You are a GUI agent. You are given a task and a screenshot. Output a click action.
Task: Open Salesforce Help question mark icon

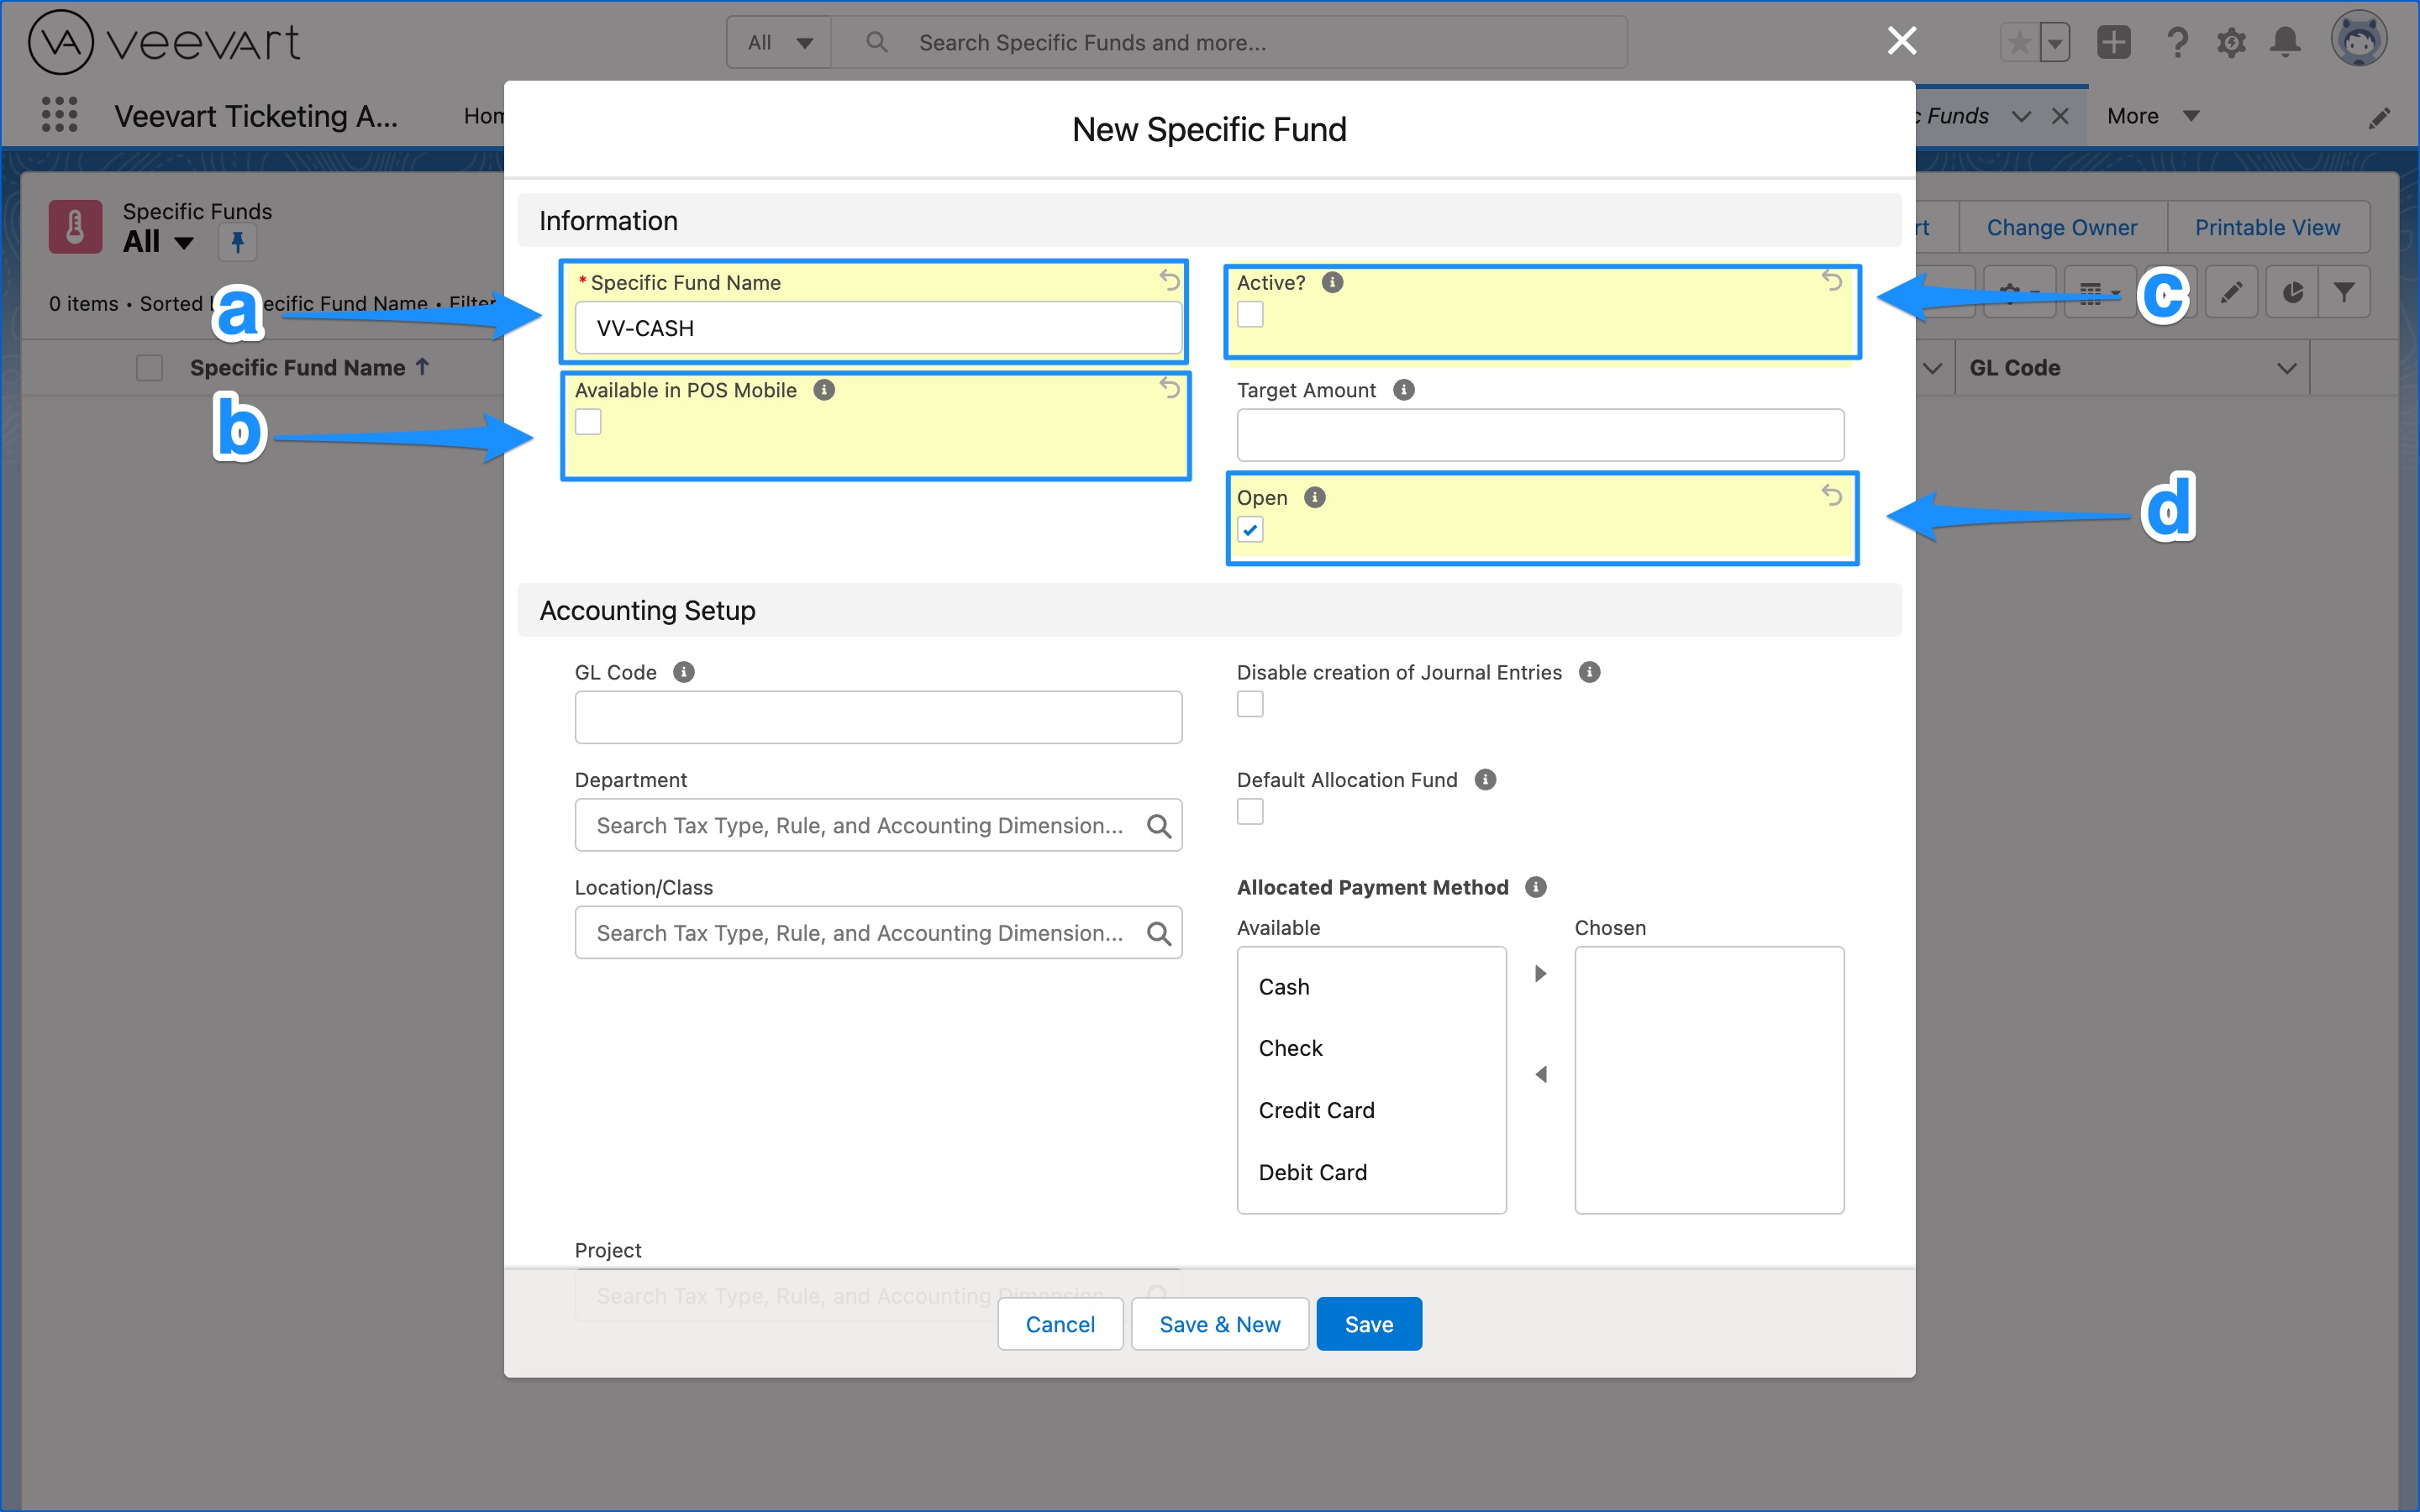coord(2177,42)
